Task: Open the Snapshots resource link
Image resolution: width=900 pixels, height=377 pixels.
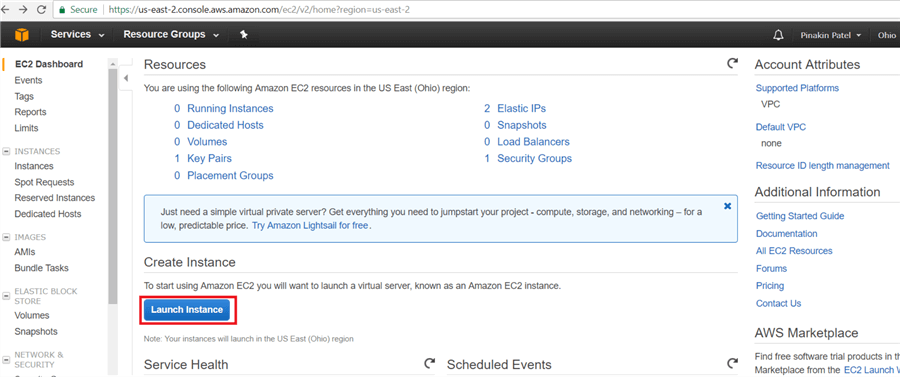Action: click(522, 125)
